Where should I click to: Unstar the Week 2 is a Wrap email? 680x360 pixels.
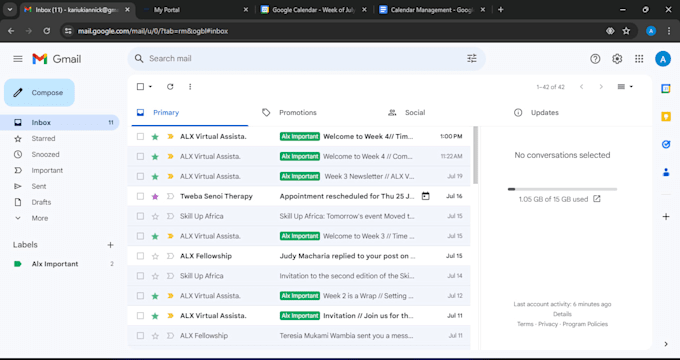155,296
